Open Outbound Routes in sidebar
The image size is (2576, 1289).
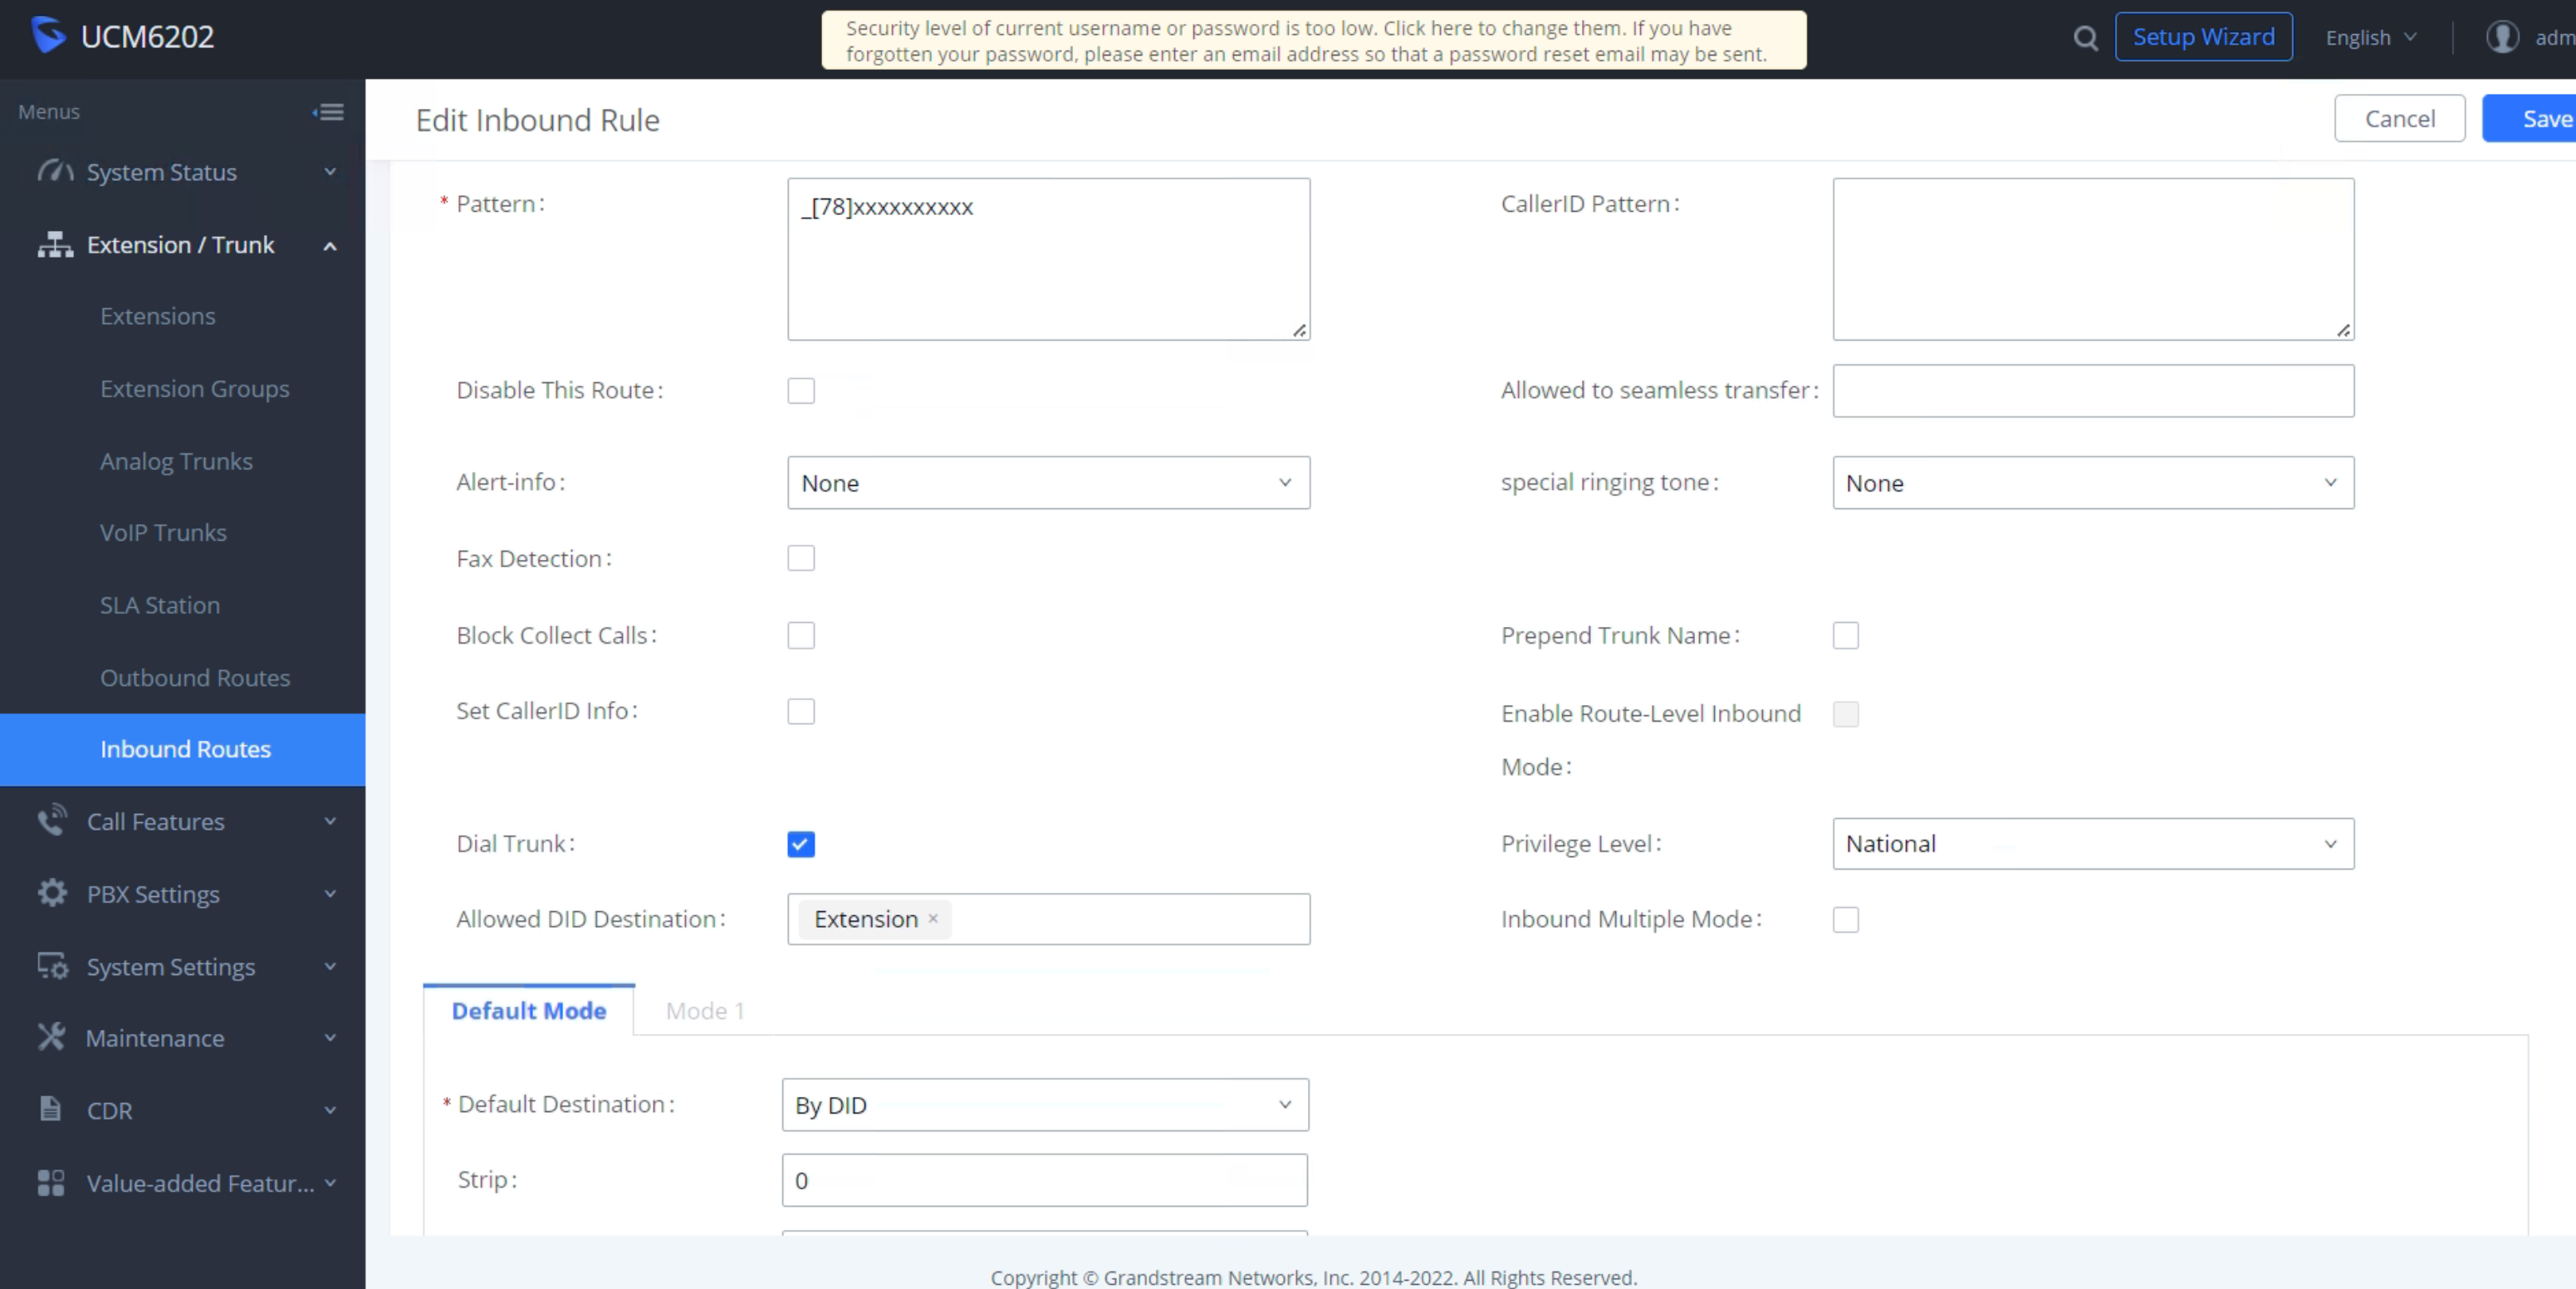(x=195, y=677)
